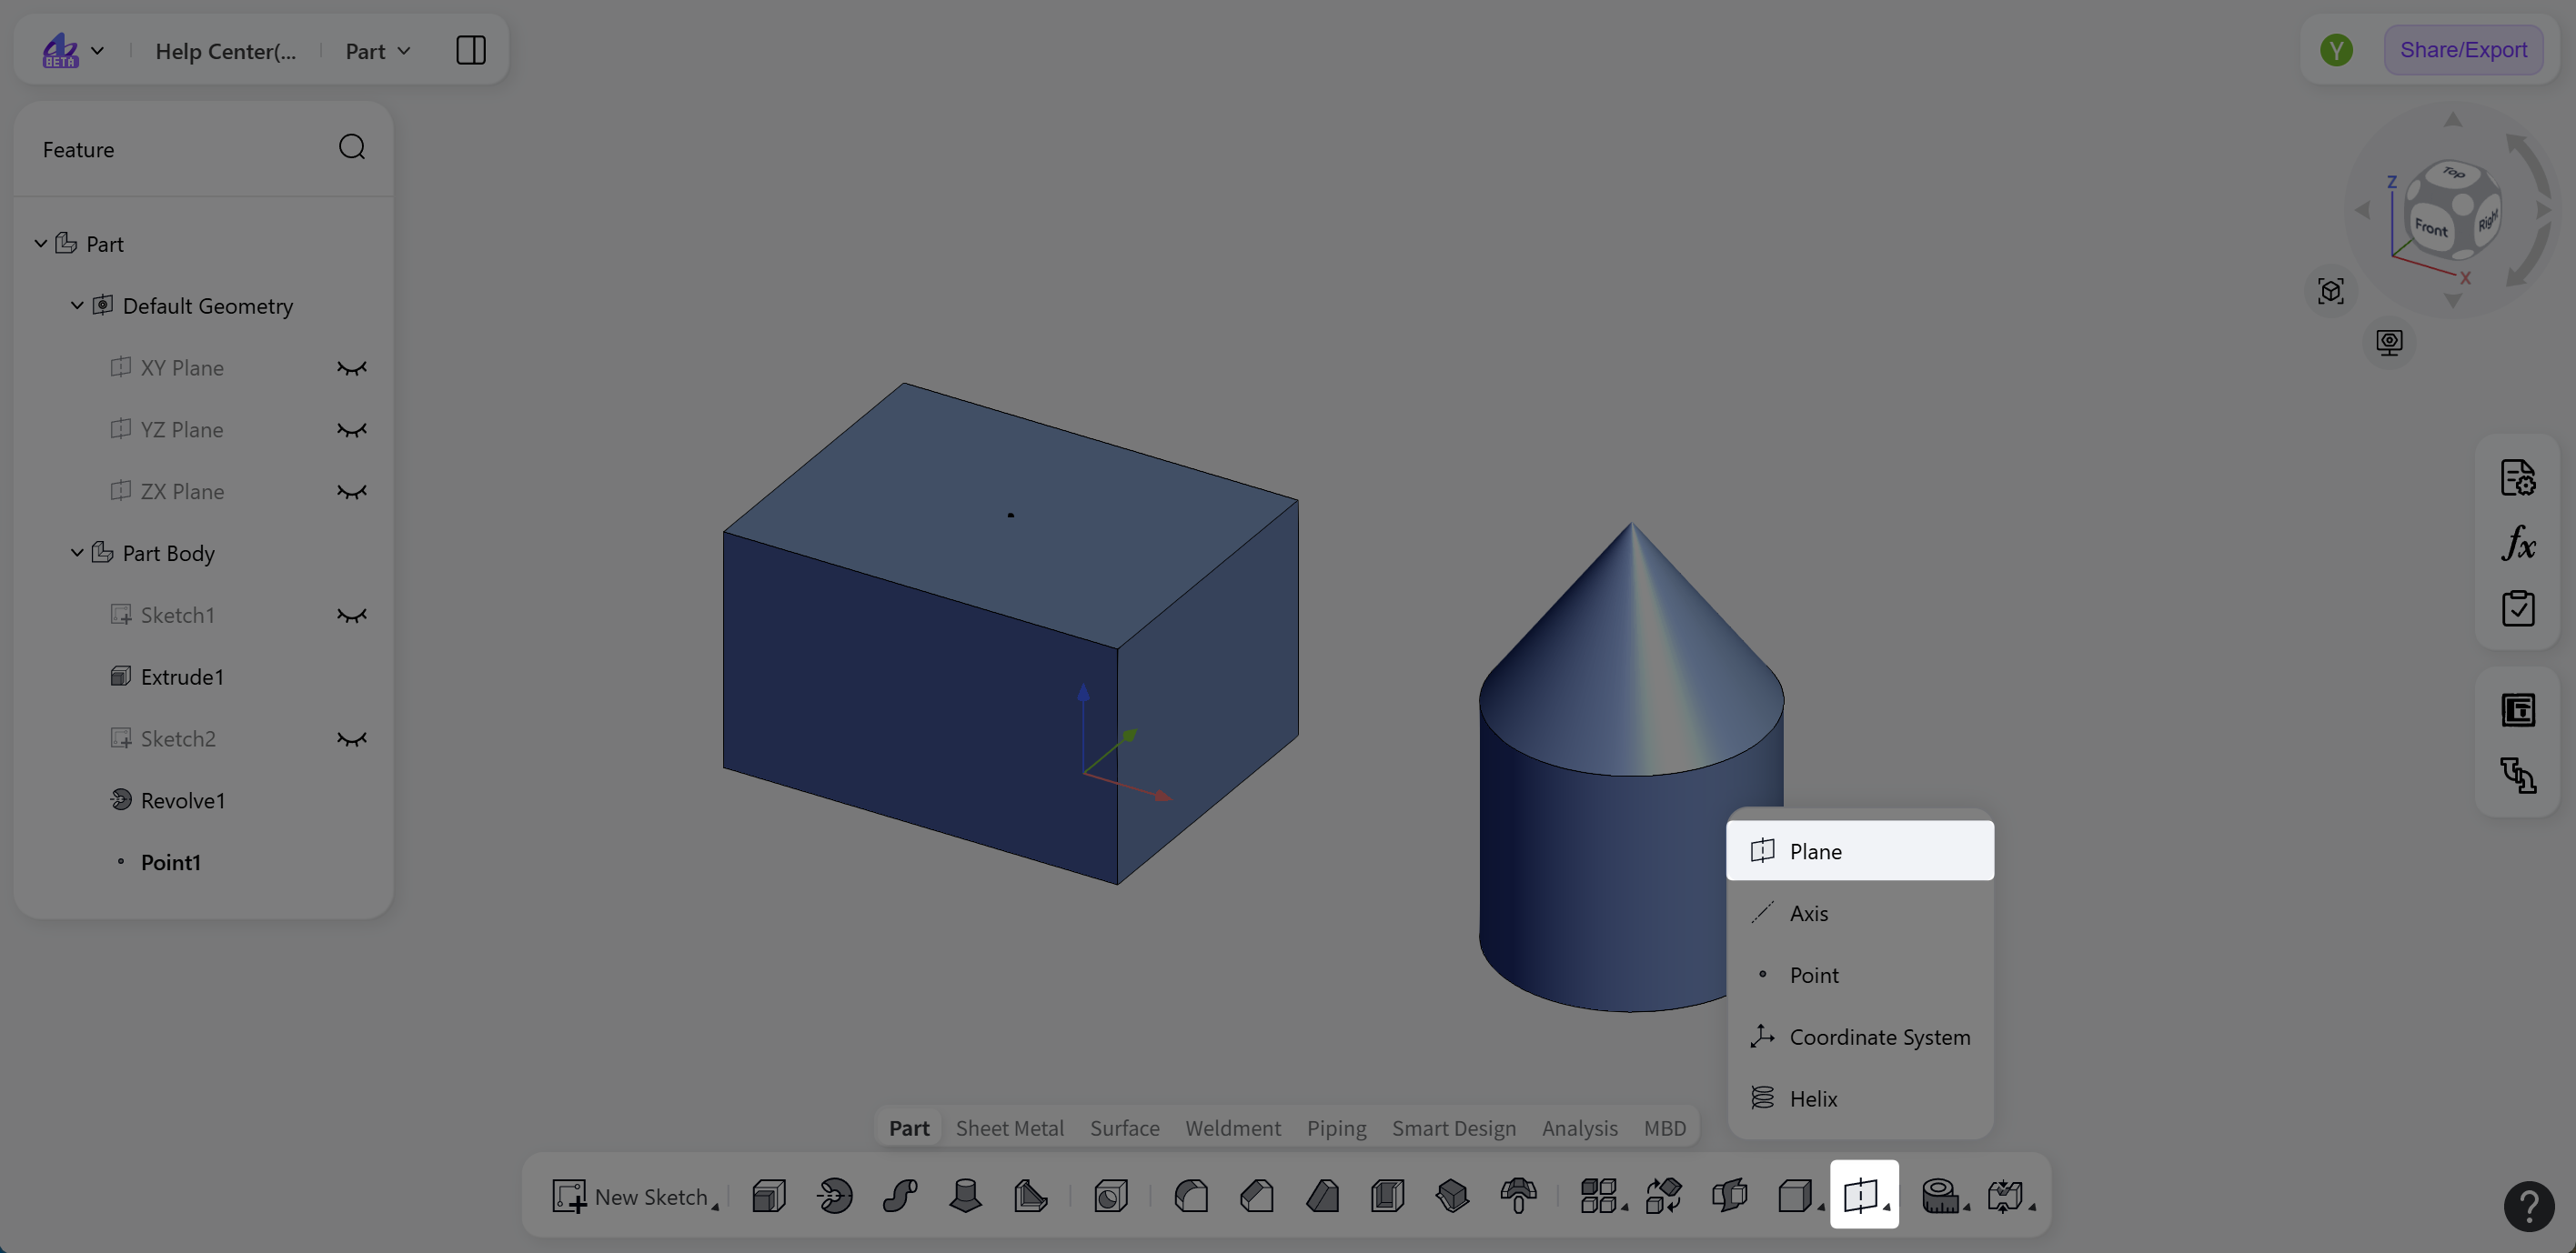2576x1253 pixels.
Task: Open the app logo dropdown chevron
Action: 97,50
